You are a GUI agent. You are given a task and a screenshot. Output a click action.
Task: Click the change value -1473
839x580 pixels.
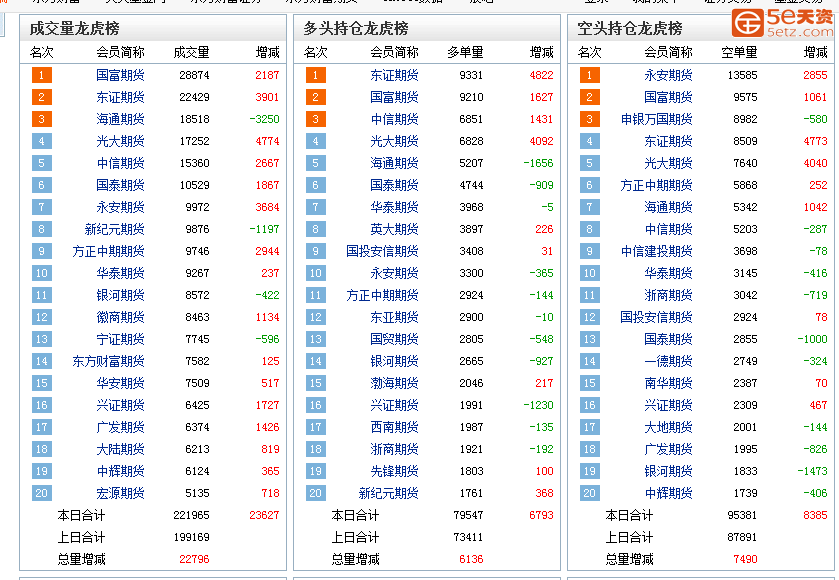pyautogui.click(x=812, y=471)
